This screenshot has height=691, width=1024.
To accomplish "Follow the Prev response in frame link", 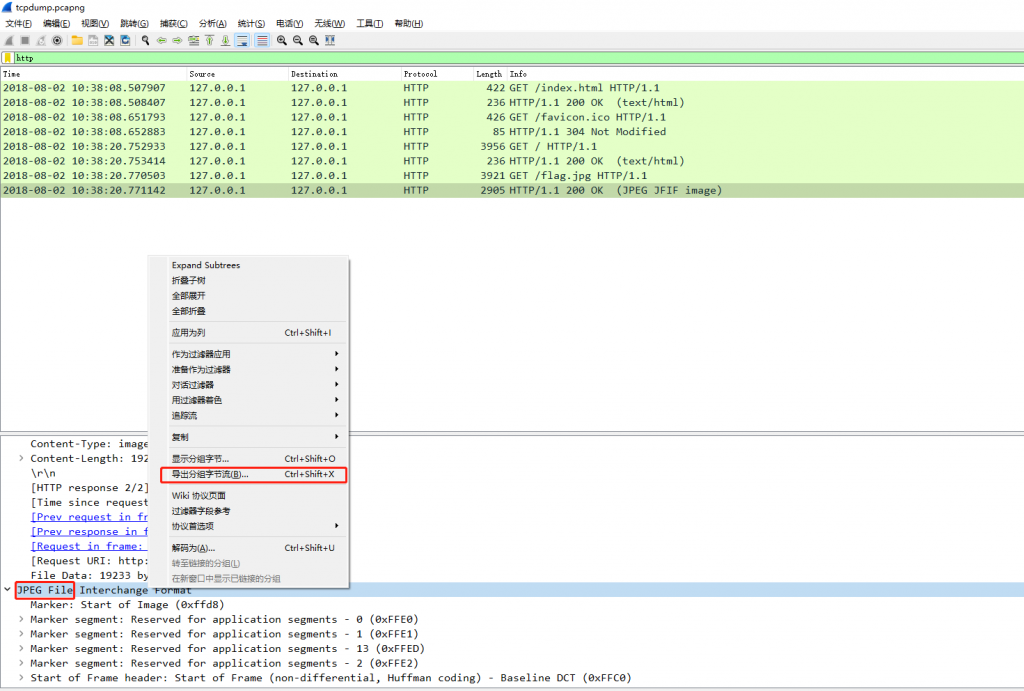I will click(89, 532).
